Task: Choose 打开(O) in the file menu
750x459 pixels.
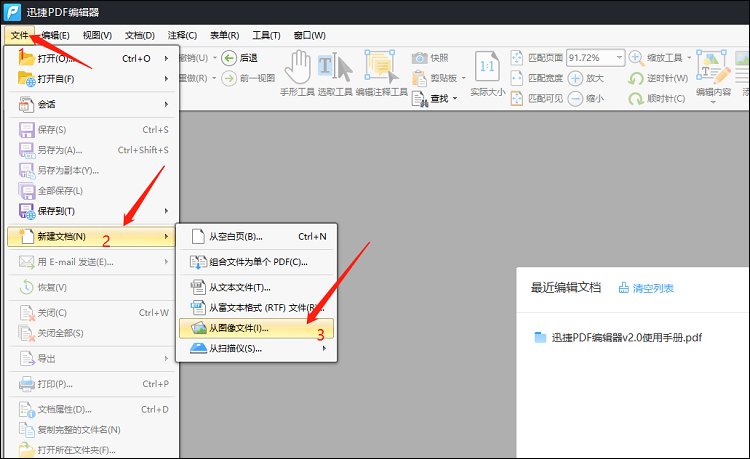Action: pos(93,58)
